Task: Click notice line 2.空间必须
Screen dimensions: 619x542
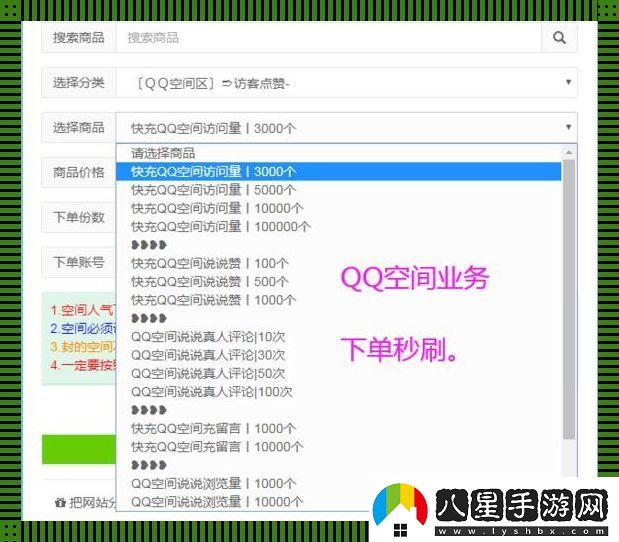Action: (83, 328)
